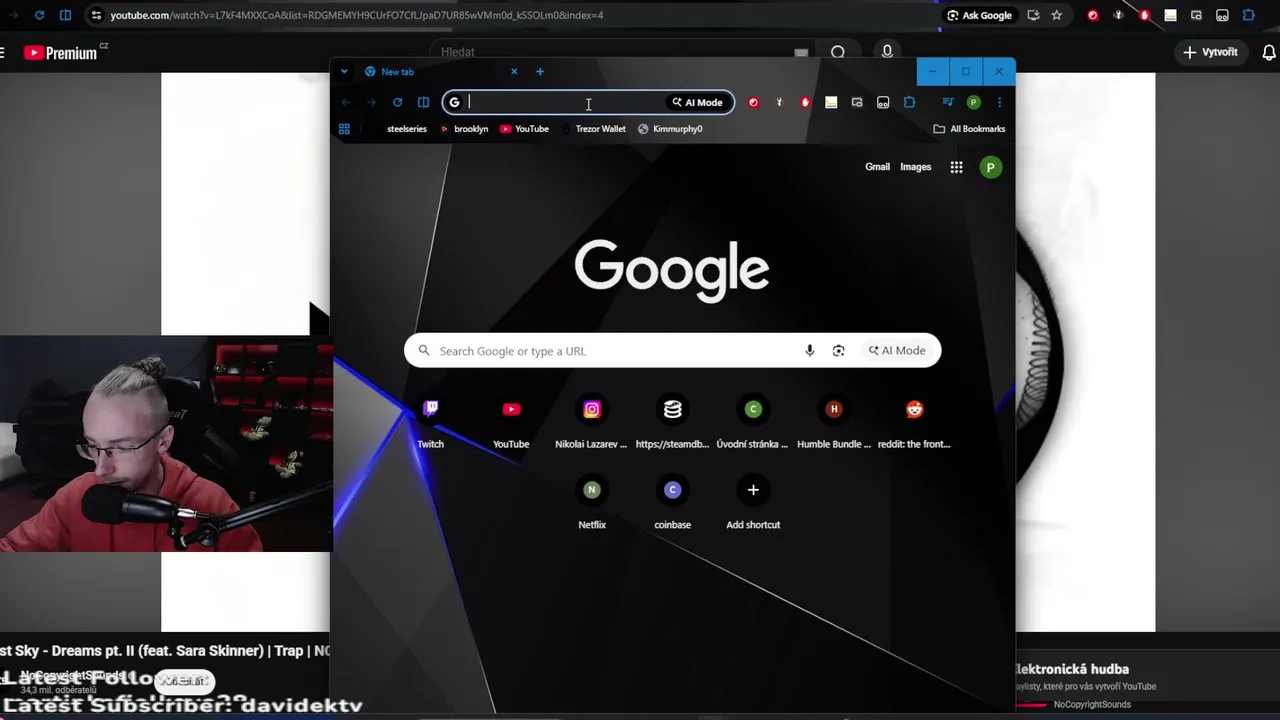Open the Images link
Image resolution: width=1280 pixels, height=720 pixels.
(x=915, y=167)
